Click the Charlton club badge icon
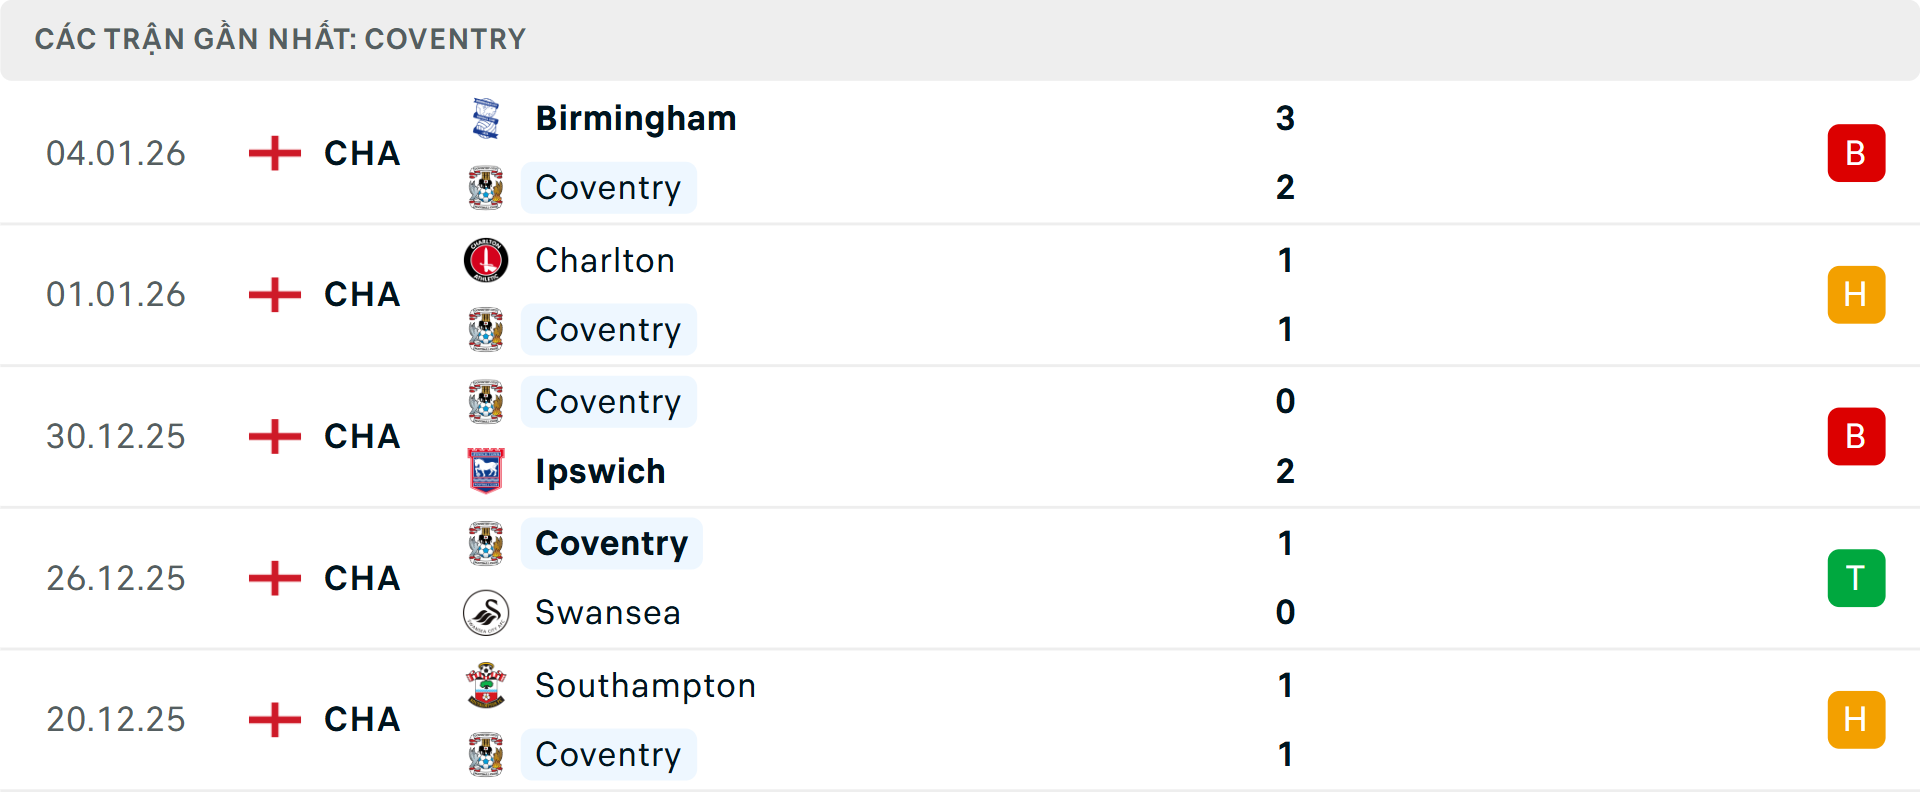1920x792 pixels. (487, 259)
